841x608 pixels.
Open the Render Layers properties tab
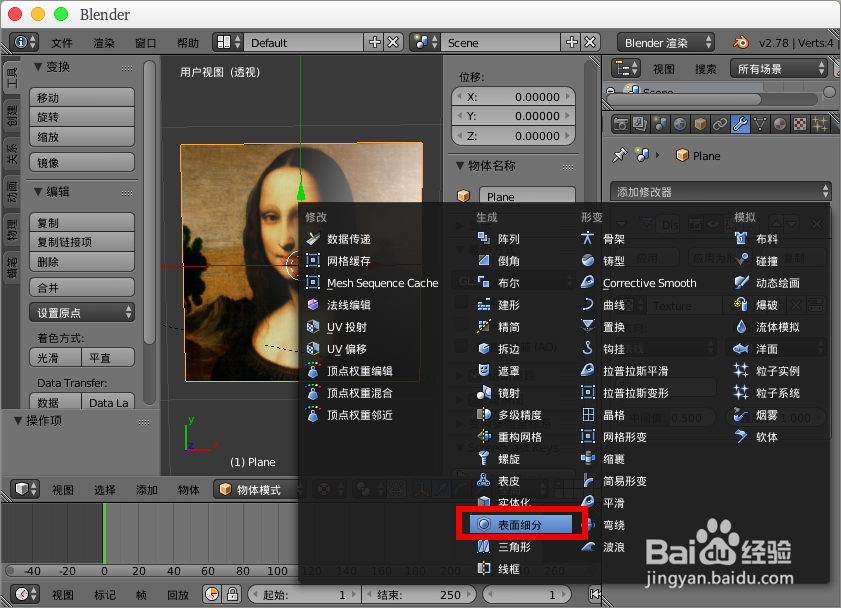pyautogui.click(x=640, y=124)
